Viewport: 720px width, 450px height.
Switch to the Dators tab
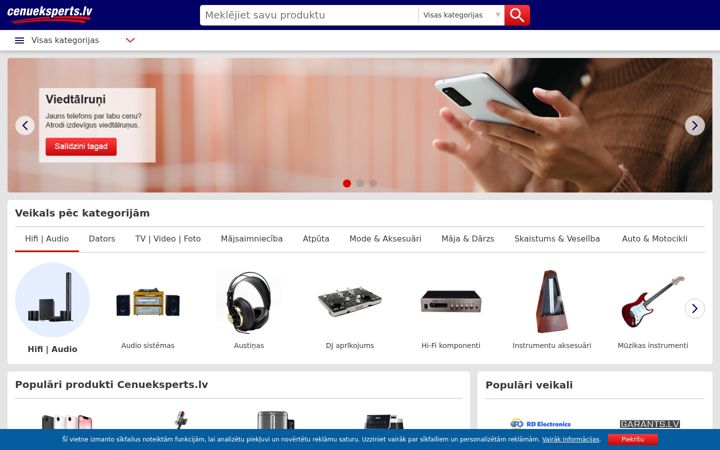[102, 239]
